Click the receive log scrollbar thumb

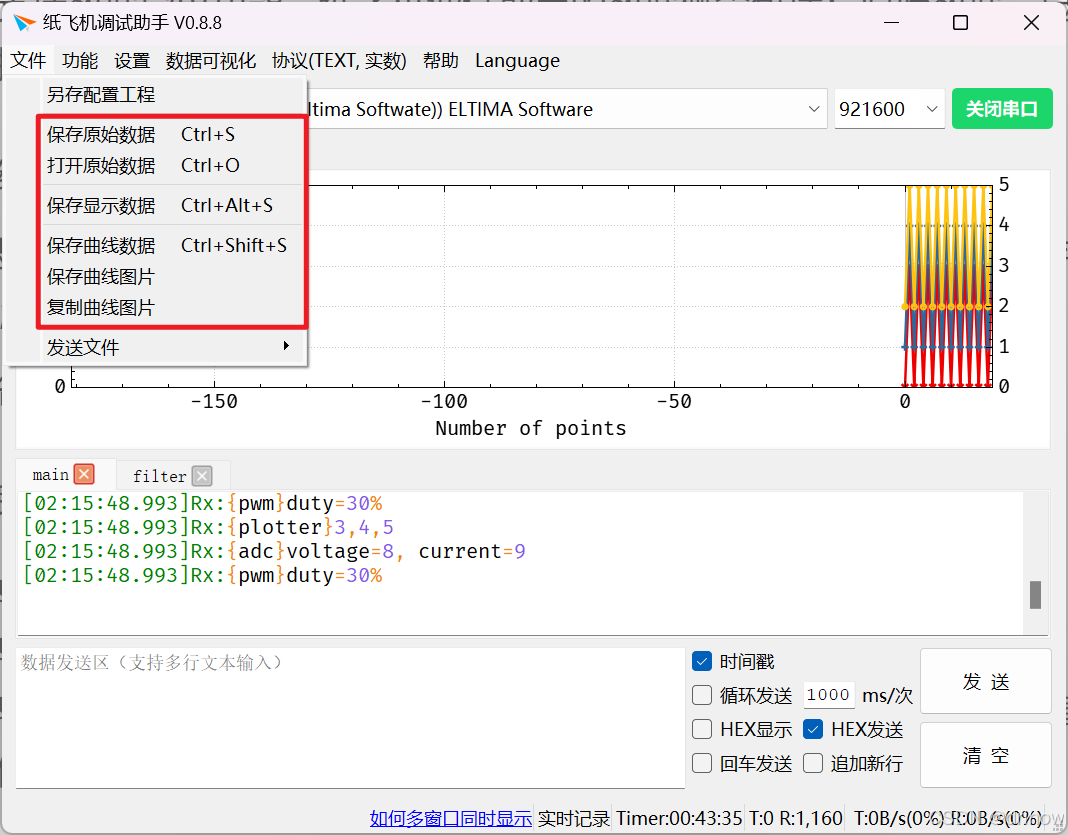1035,595
